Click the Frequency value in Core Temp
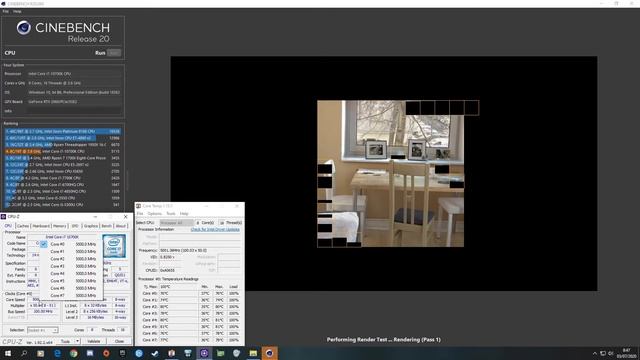 (x=200, y=251)
